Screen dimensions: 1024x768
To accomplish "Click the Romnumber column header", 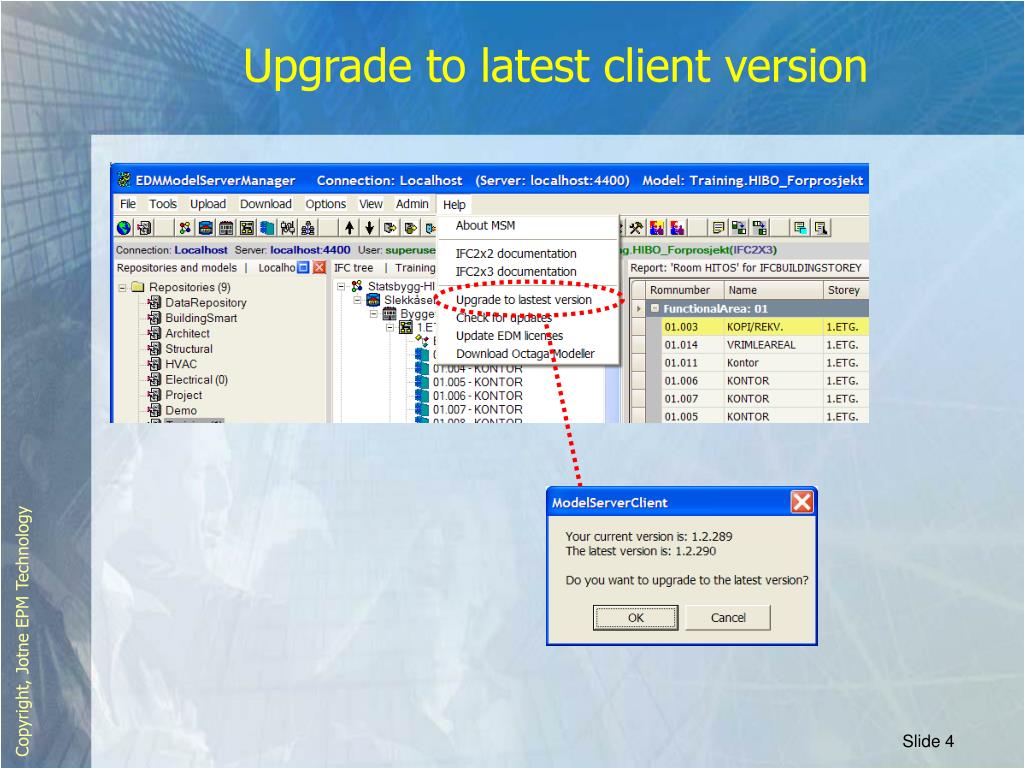I will pyautogui.click(x=685, y=290).
